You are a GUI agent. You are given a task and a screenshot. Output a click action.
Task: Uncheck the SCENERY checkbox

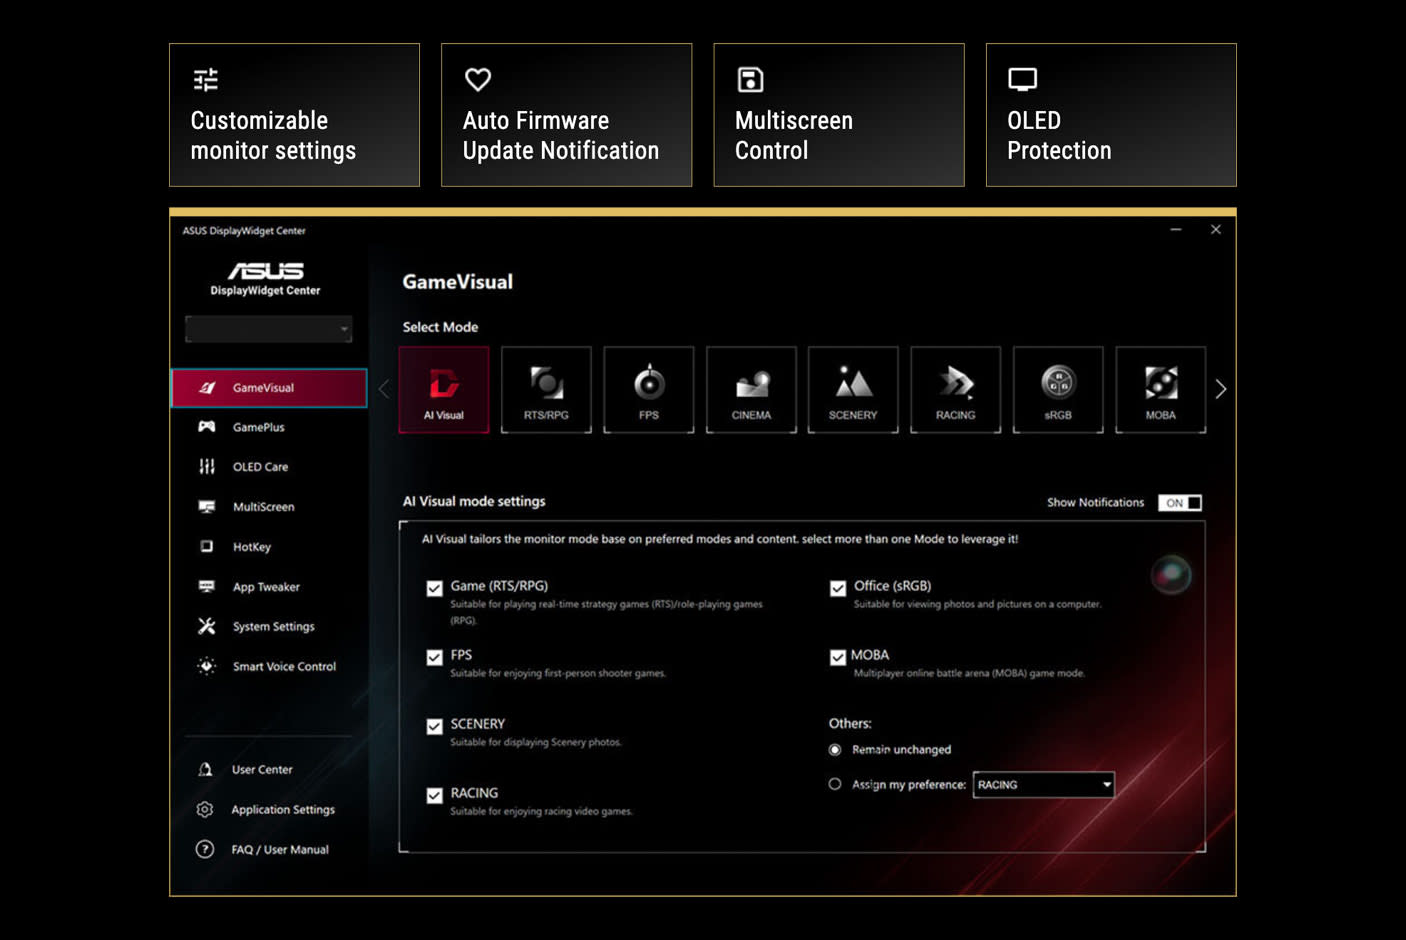(434, 726)
